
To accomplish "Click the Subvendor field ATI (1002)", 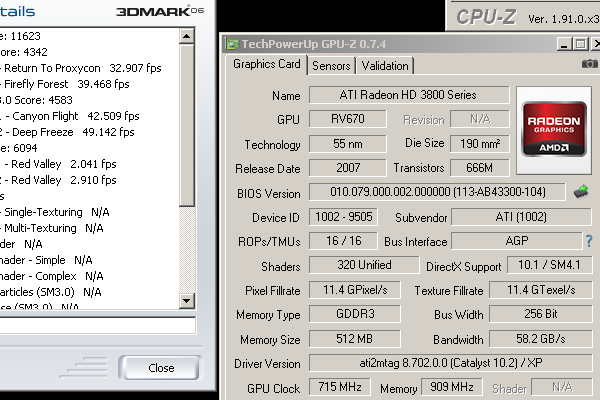I will pos(521,217).
